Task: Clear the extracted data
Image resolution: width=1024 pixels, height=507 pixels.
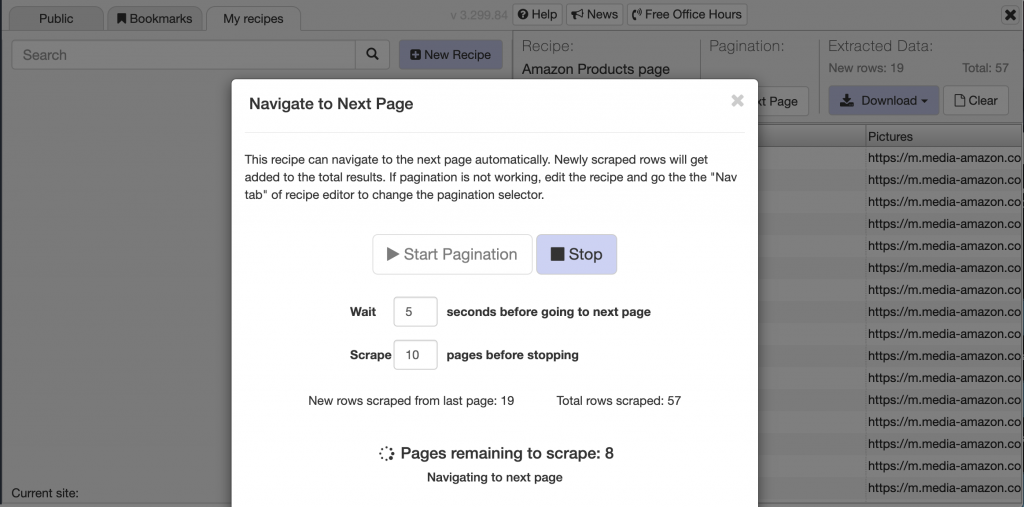Action: pyautogui.click(x=975, y=100)
